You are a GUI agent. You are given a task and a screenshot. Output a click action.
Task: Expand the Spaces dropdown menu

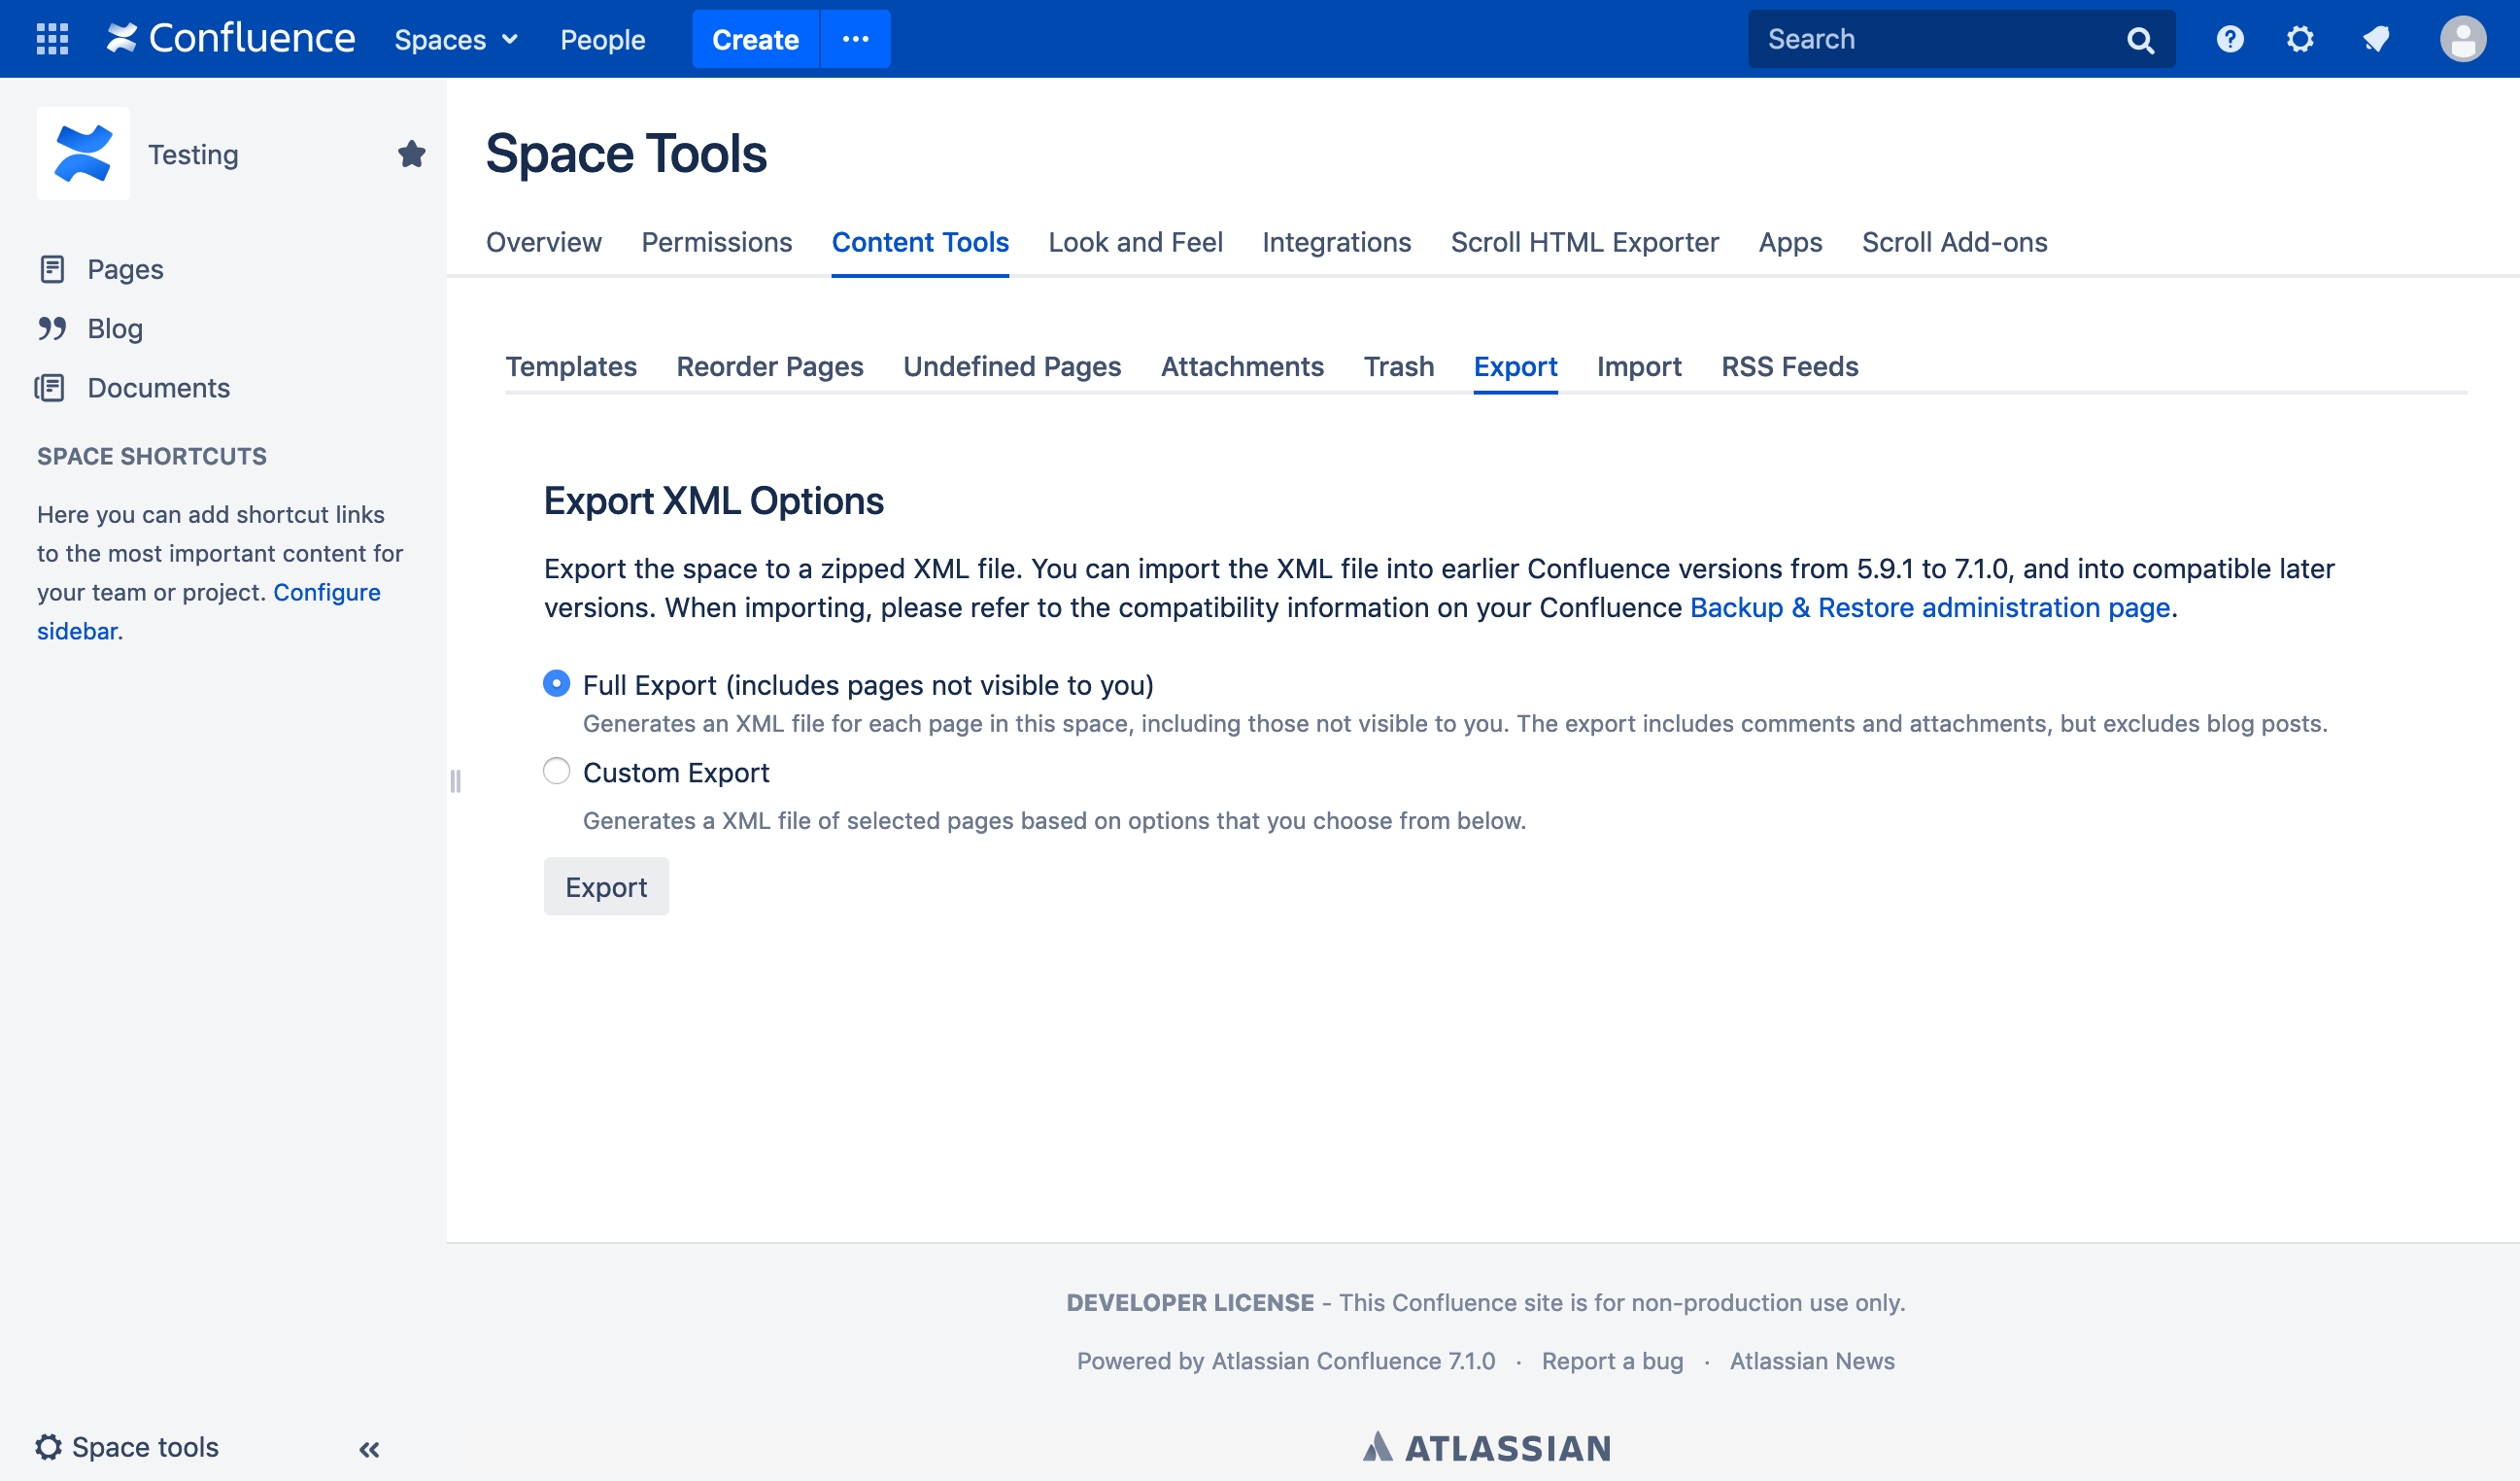[456, 40]
